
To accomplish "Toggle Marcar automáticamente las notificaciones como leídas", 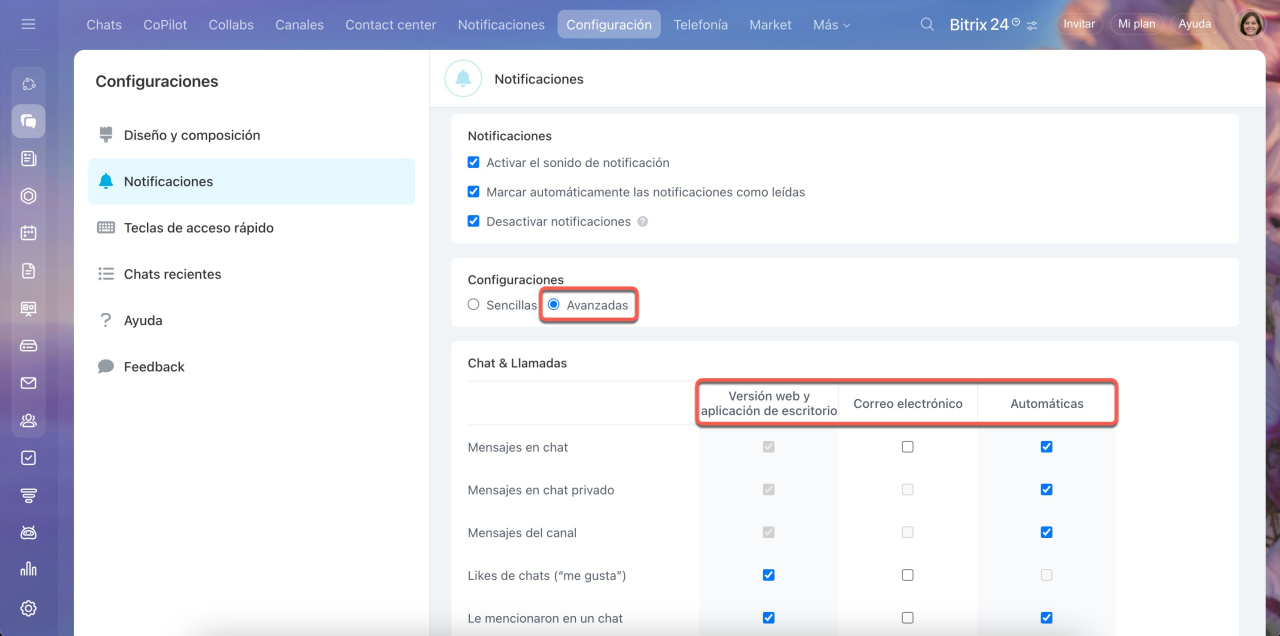I will (474, 192).
